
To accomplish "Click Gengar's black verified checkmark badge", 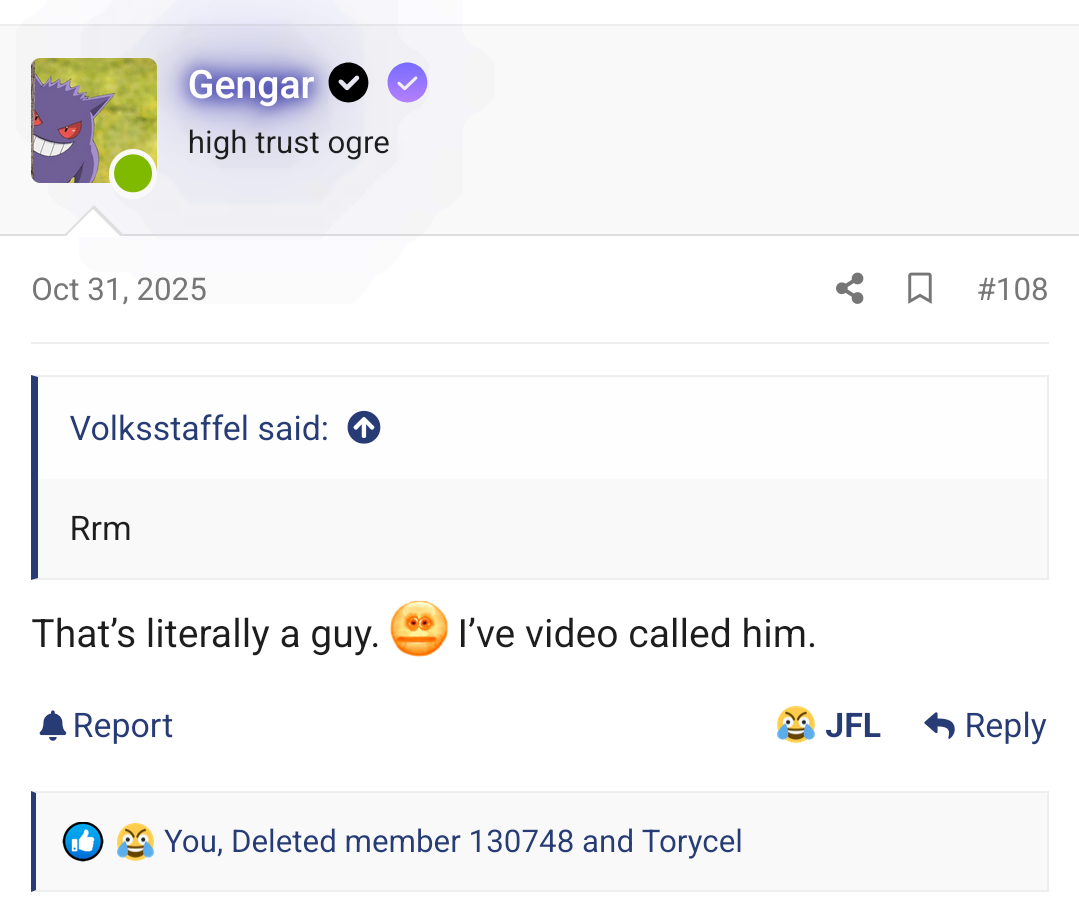I will point(348,82).
